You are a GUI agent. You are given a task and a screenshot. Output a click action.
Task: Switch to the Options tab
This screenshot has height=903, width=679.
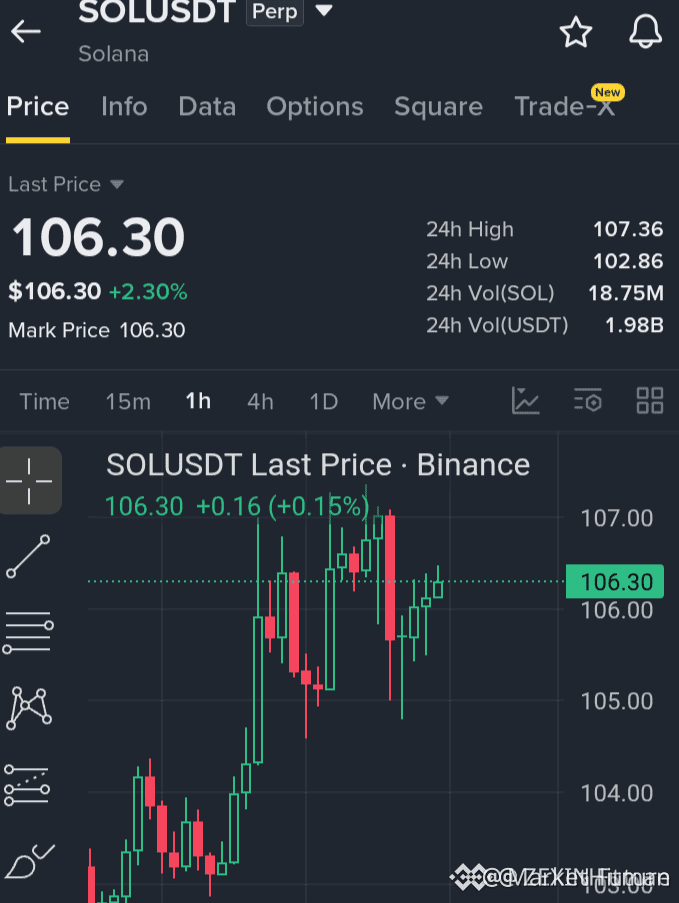[x=315, y=107]
